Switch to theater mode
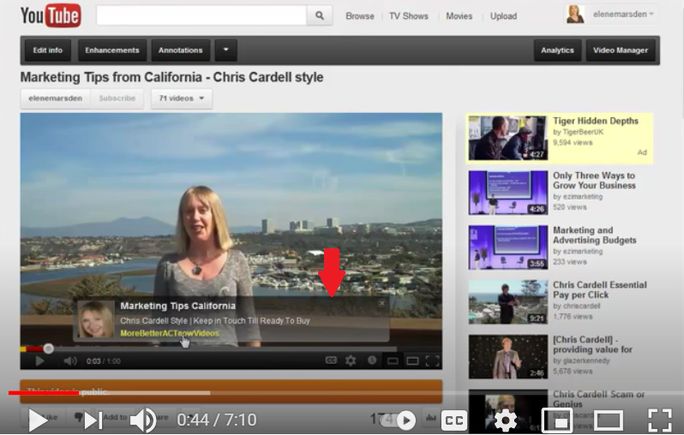This screenshot has width=684, height=435. [x=608, y=420]
